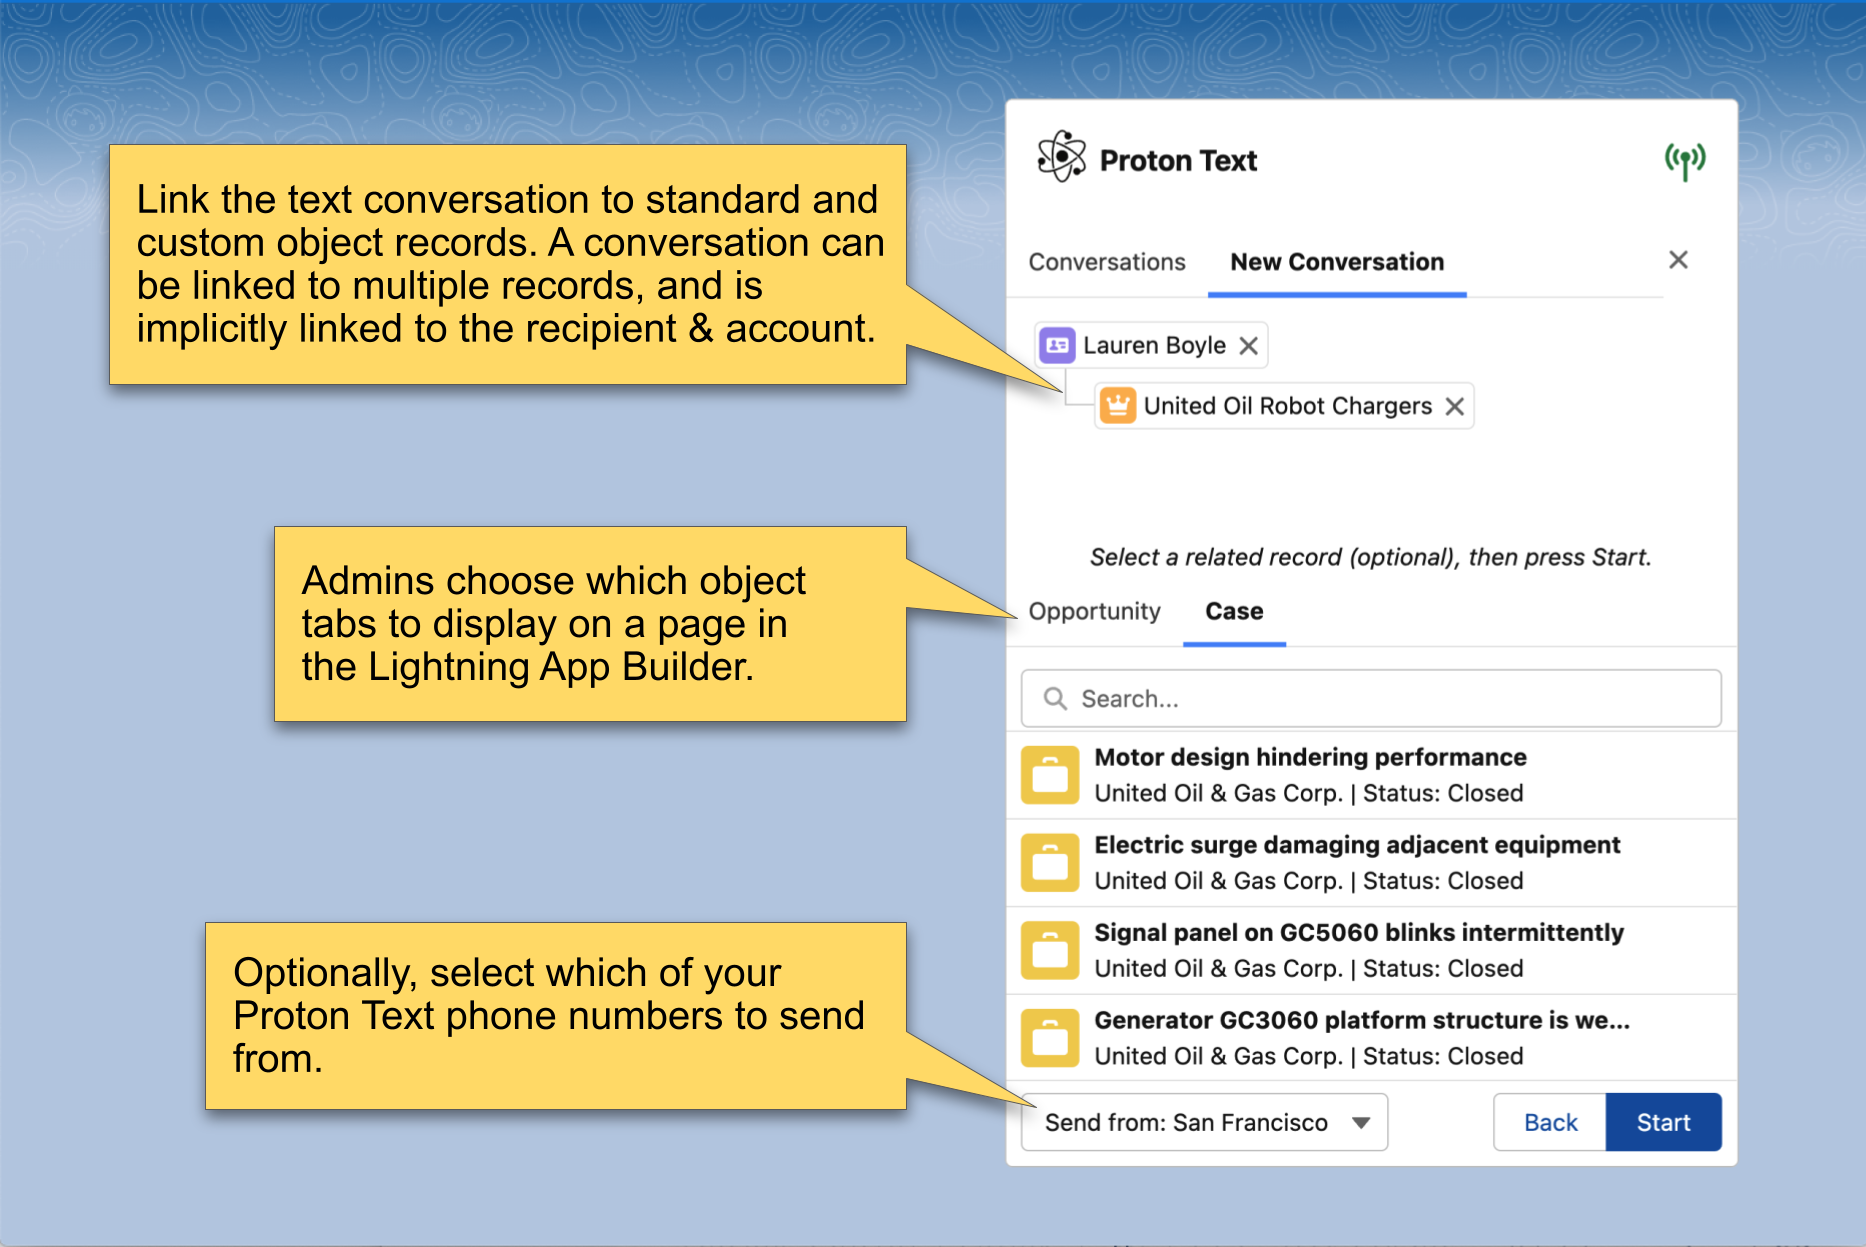Click into the Search records field
The height and width of the screenshot is (1247, 1866).
coord(1390,698)
